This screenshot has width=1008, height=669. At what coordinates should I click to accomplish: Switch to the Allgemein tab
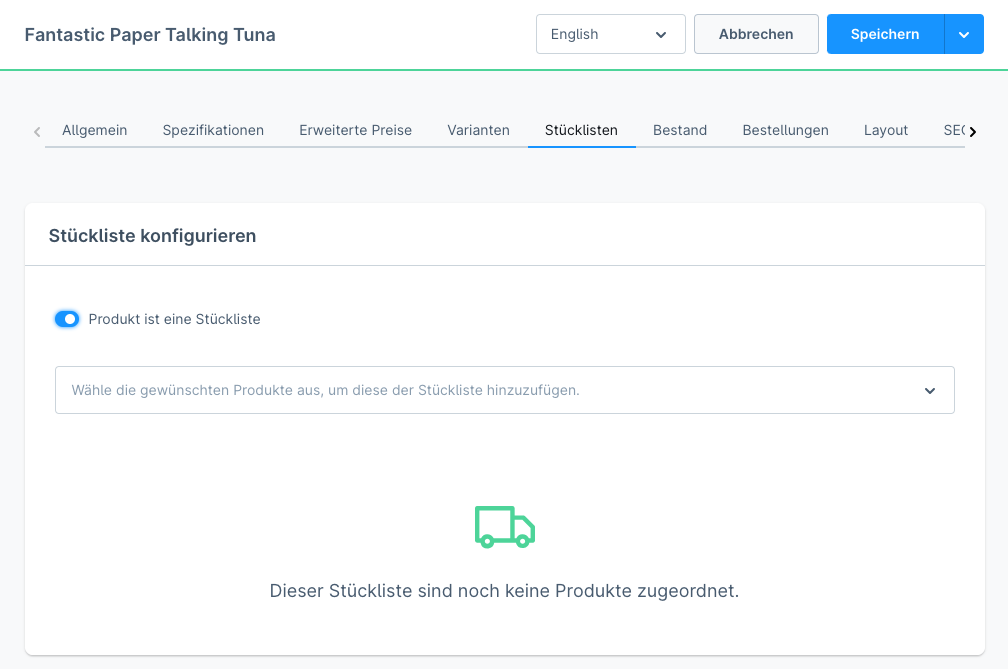pos(94,130)
